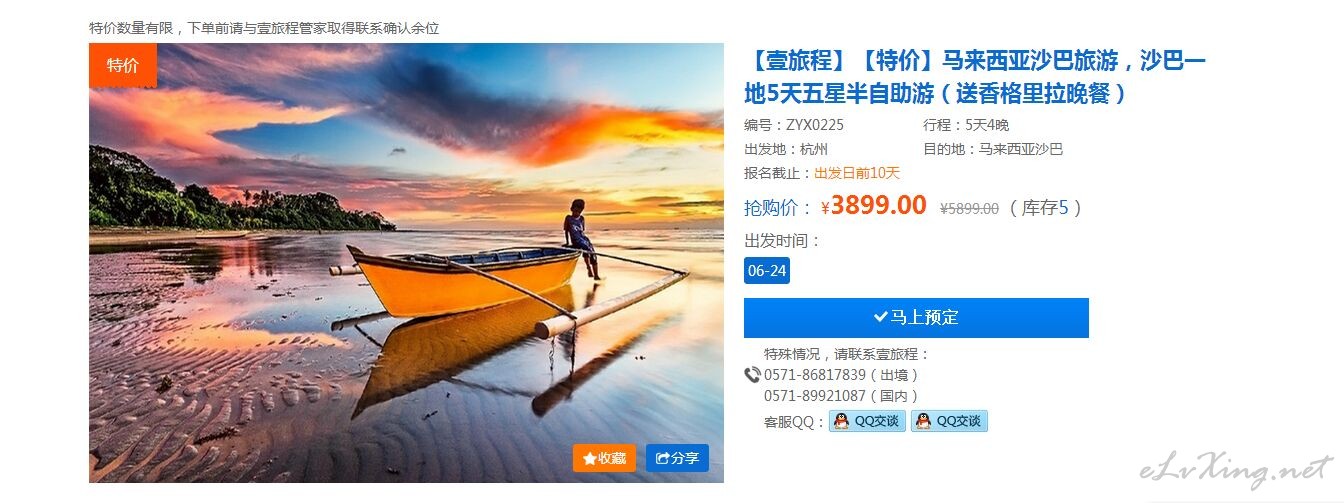Click the first QQ penguin icon
The height and width of the screenshot is (503, 1344).
point(841,421)
